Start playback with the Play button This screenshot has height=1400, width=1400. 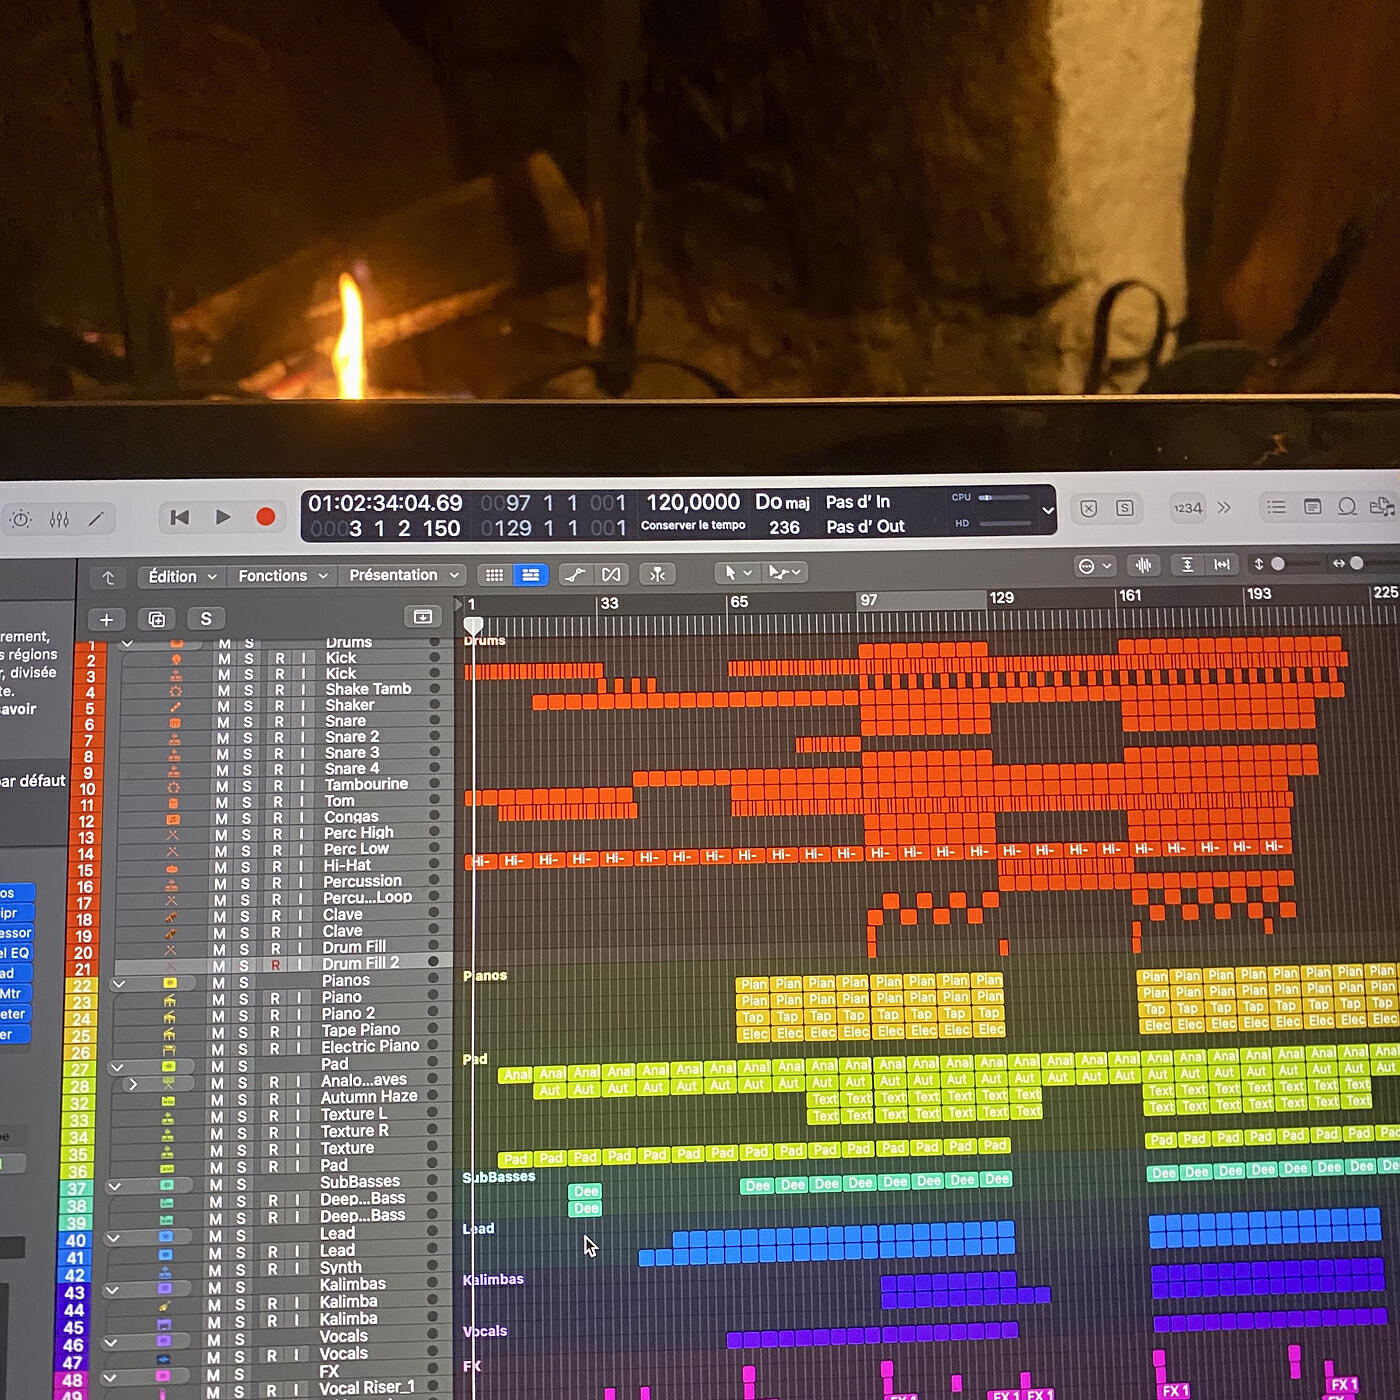[x=223, y=517]
